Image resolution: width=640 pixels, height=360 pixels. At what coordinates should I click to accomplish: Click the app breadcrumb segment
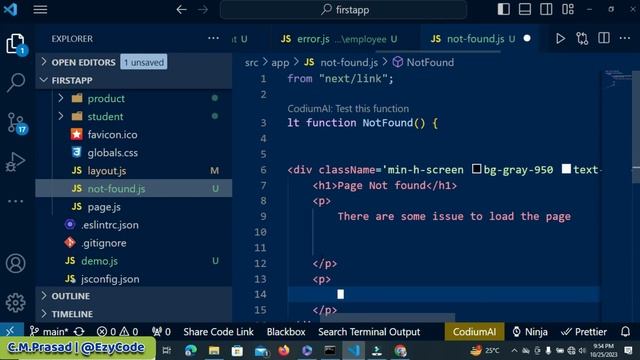[x=280, y=62]
